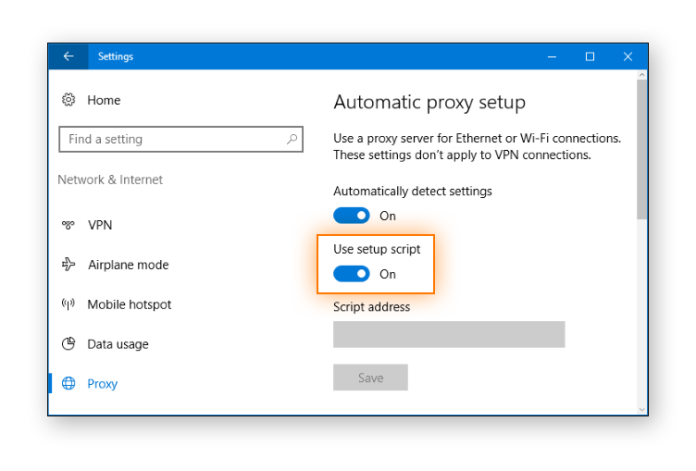Turn off Automatically detect settings toggle
The height and width of the screenshot is (471, 696).
pos(352,215)
